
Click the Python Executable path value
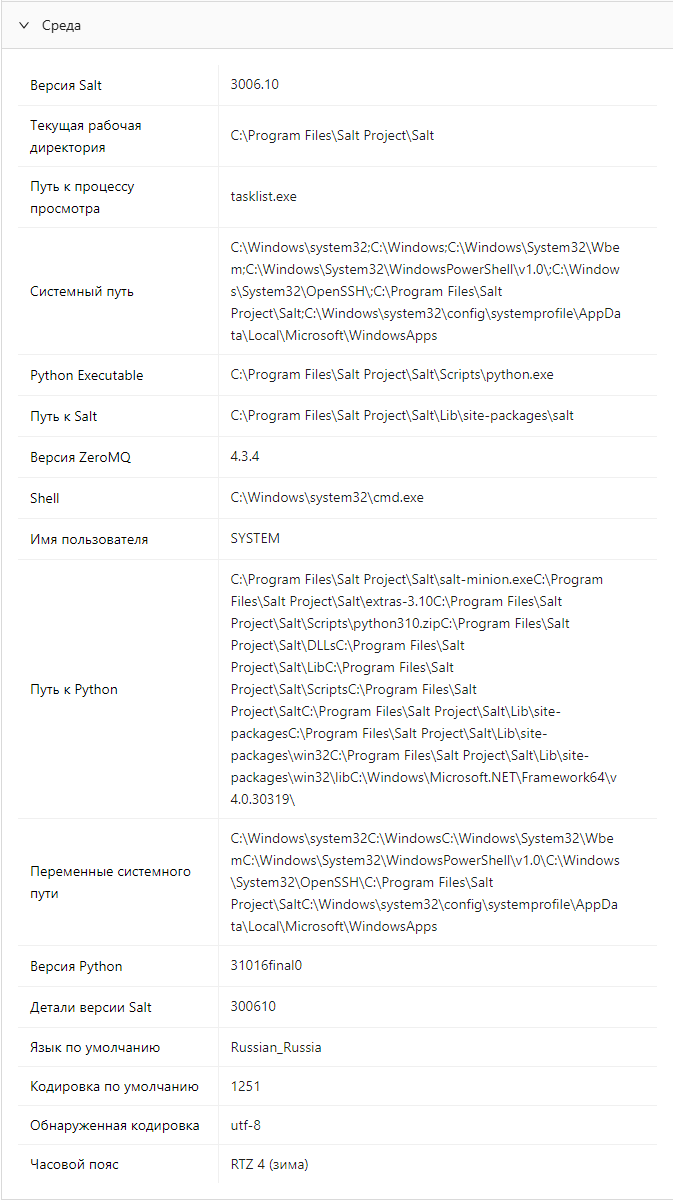pyautogui.click(x=391, y=375)
